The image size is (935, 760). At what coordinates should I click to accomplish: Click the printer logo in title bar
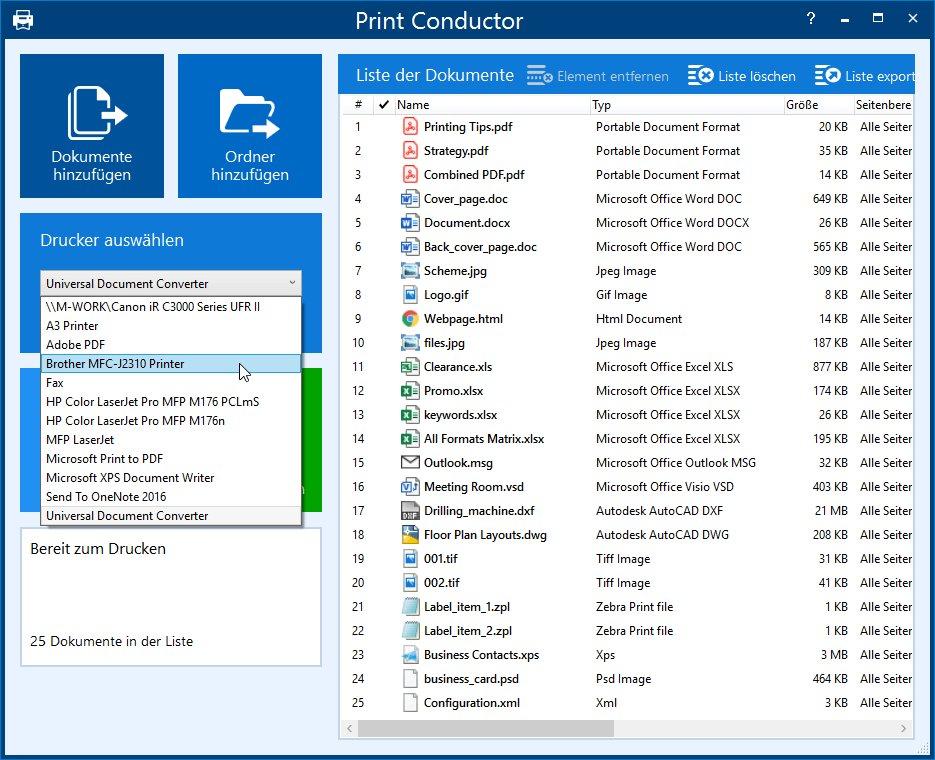point(23,20)
